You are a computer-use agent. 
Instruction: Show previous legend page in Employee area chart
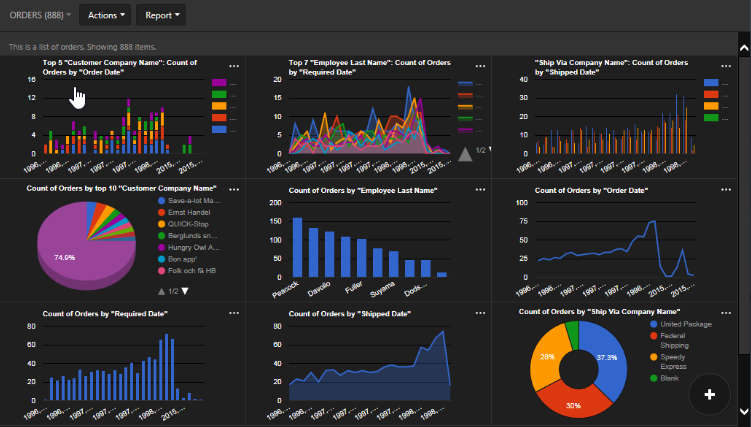pos(465,154)
